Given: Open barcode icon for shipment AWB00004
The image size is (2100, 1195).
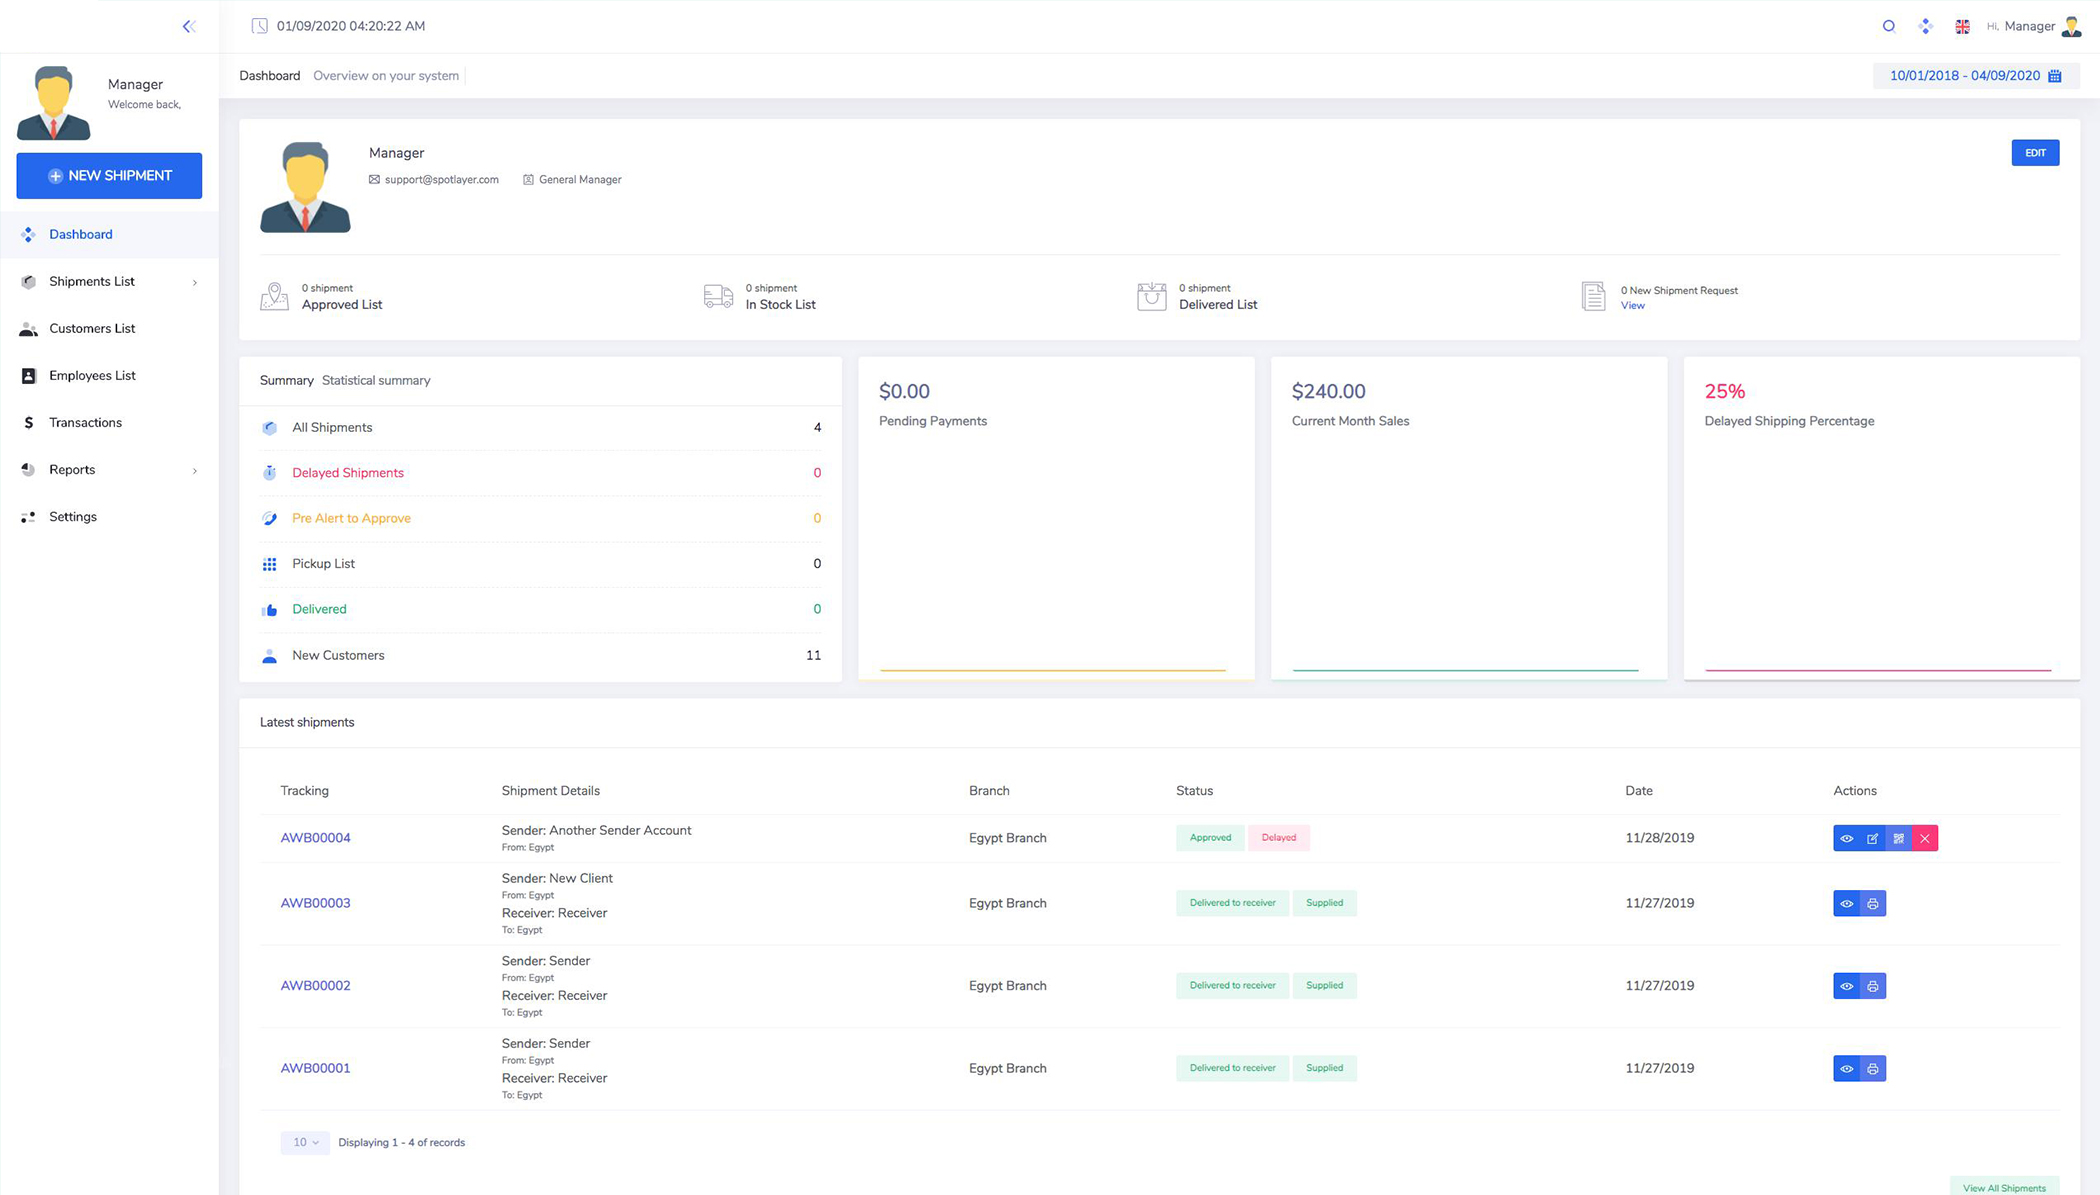Looking at the screenshot, I should pos(1898,838).
